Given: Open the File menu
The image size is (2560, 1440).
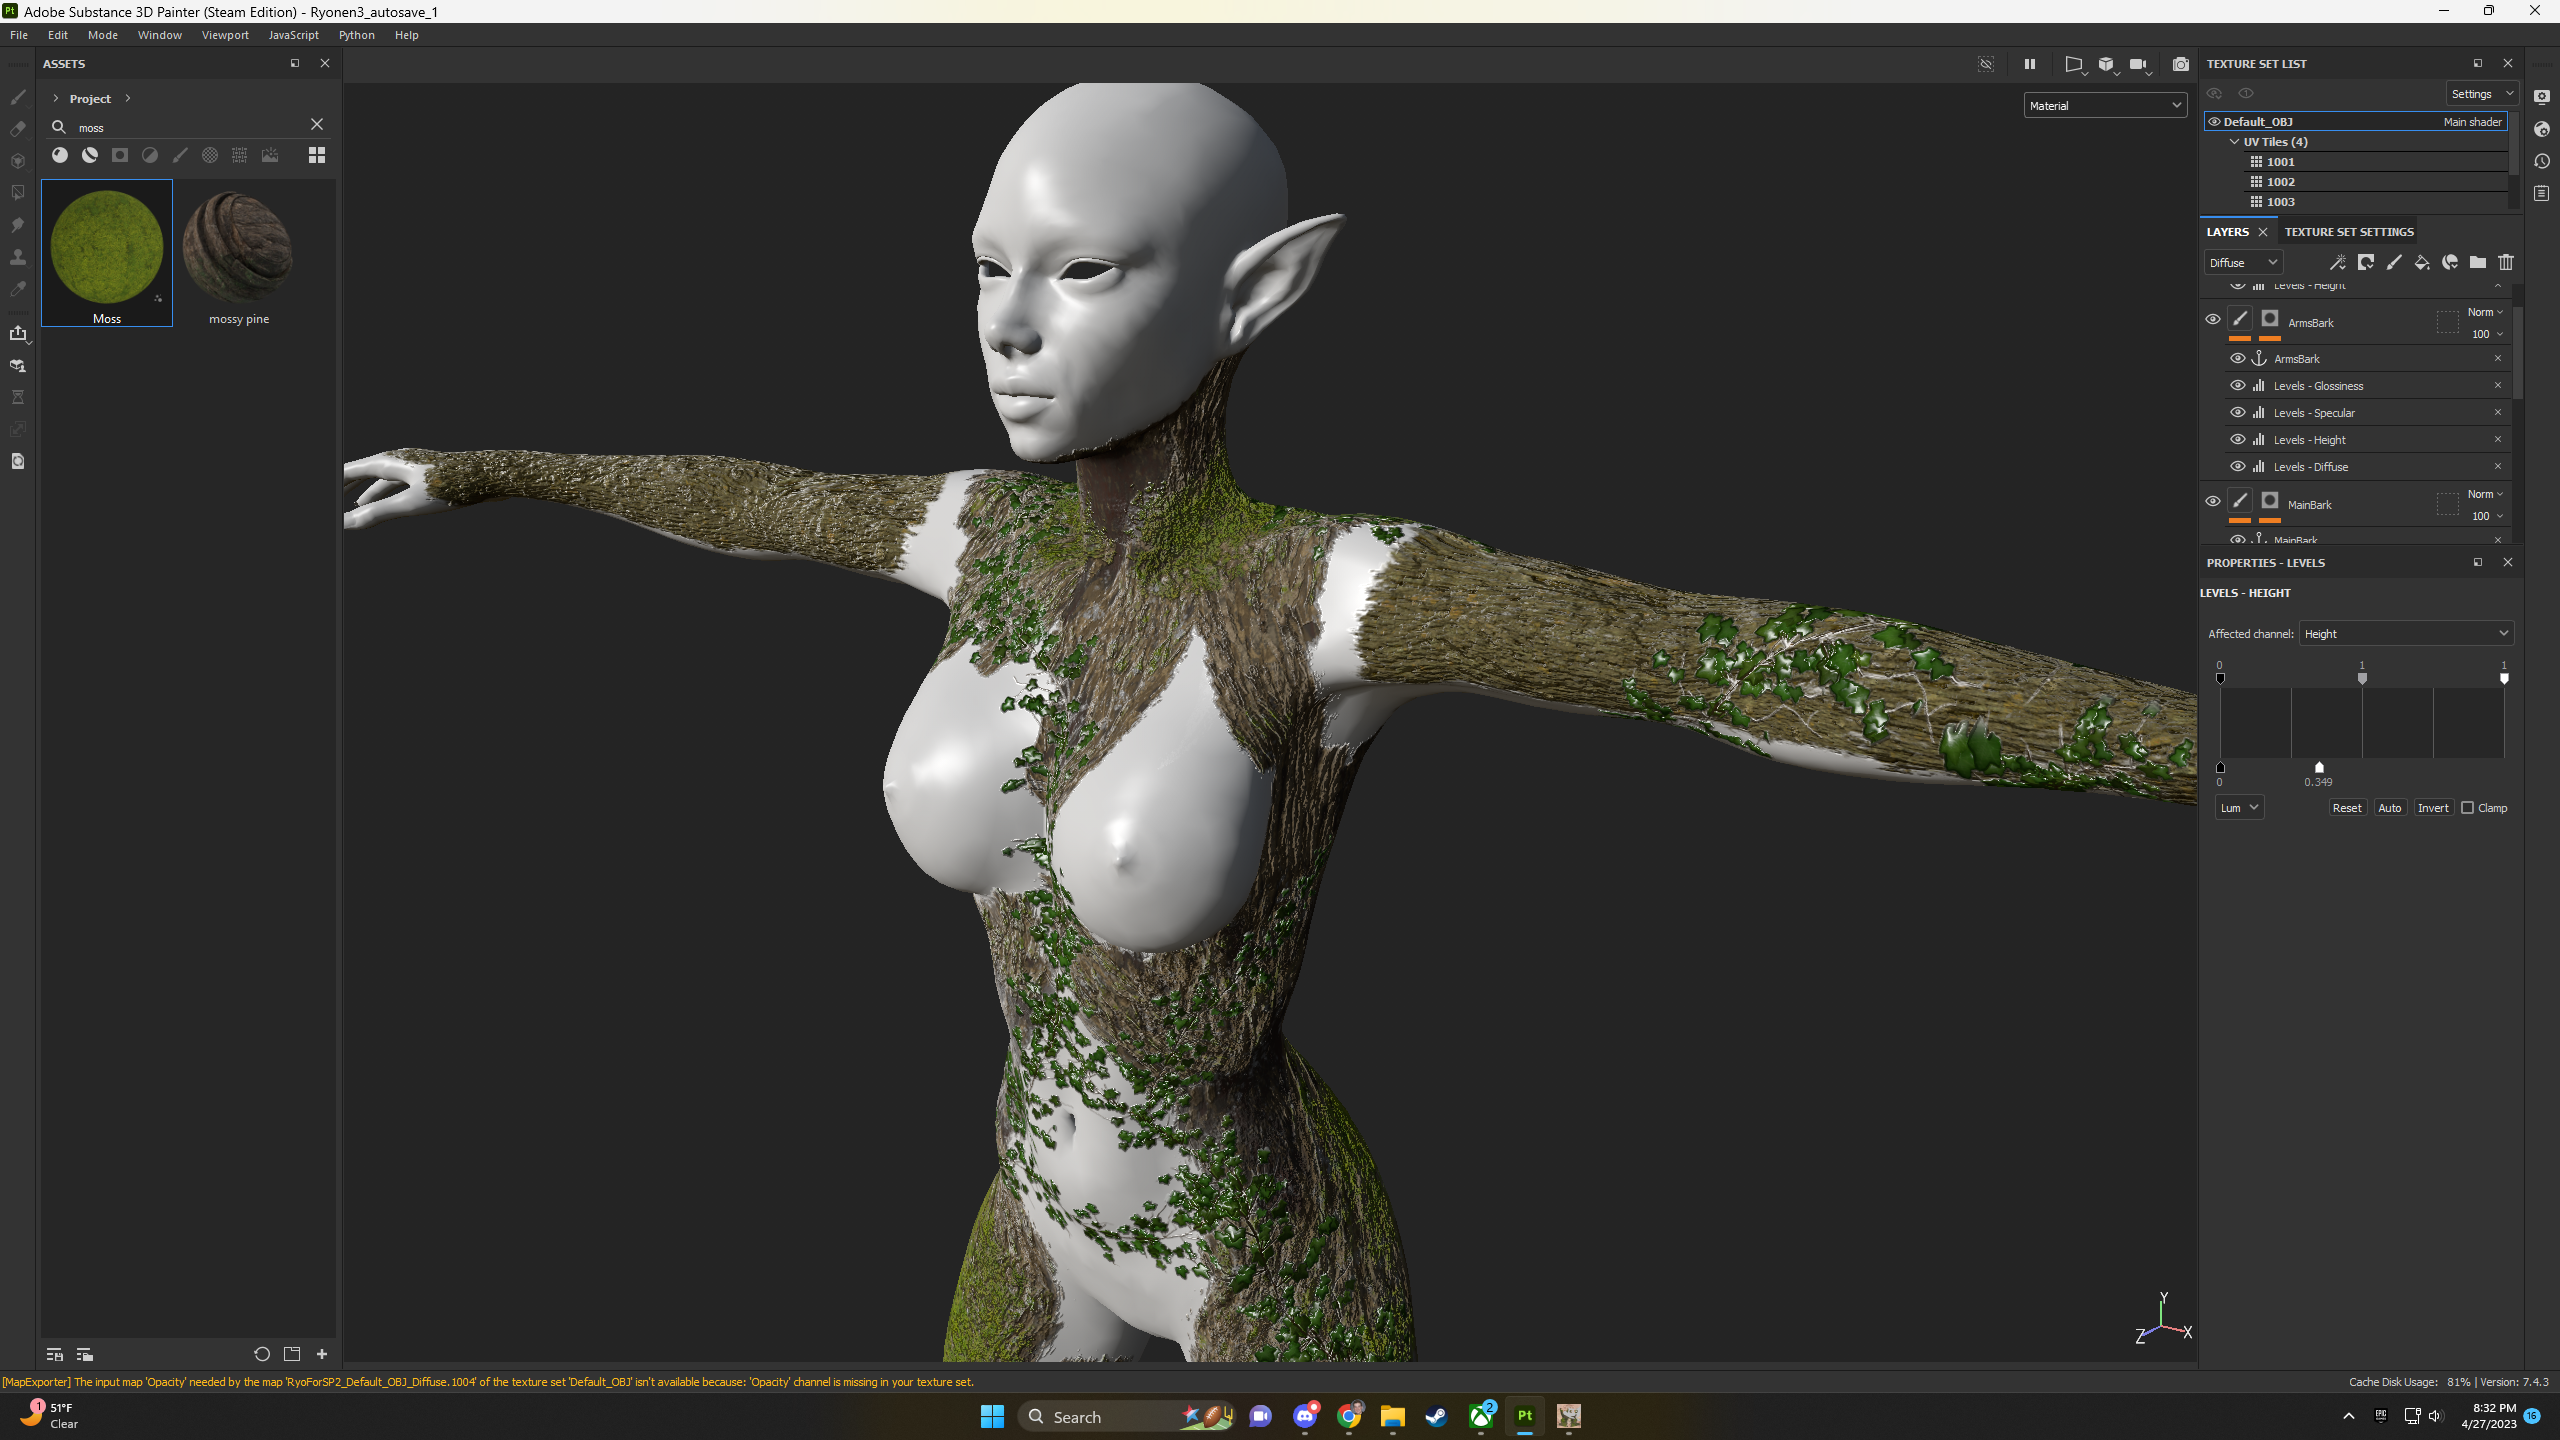Looking at the screenshot, I should point(19,35).
